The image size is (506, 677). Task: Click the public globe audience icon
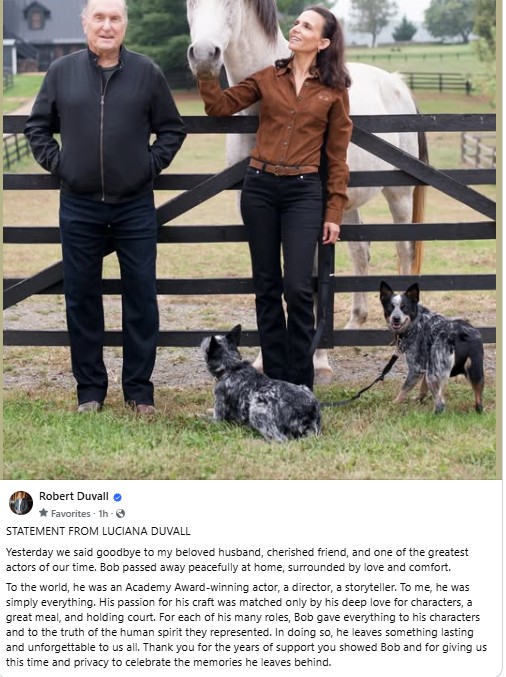coord(120,513)
